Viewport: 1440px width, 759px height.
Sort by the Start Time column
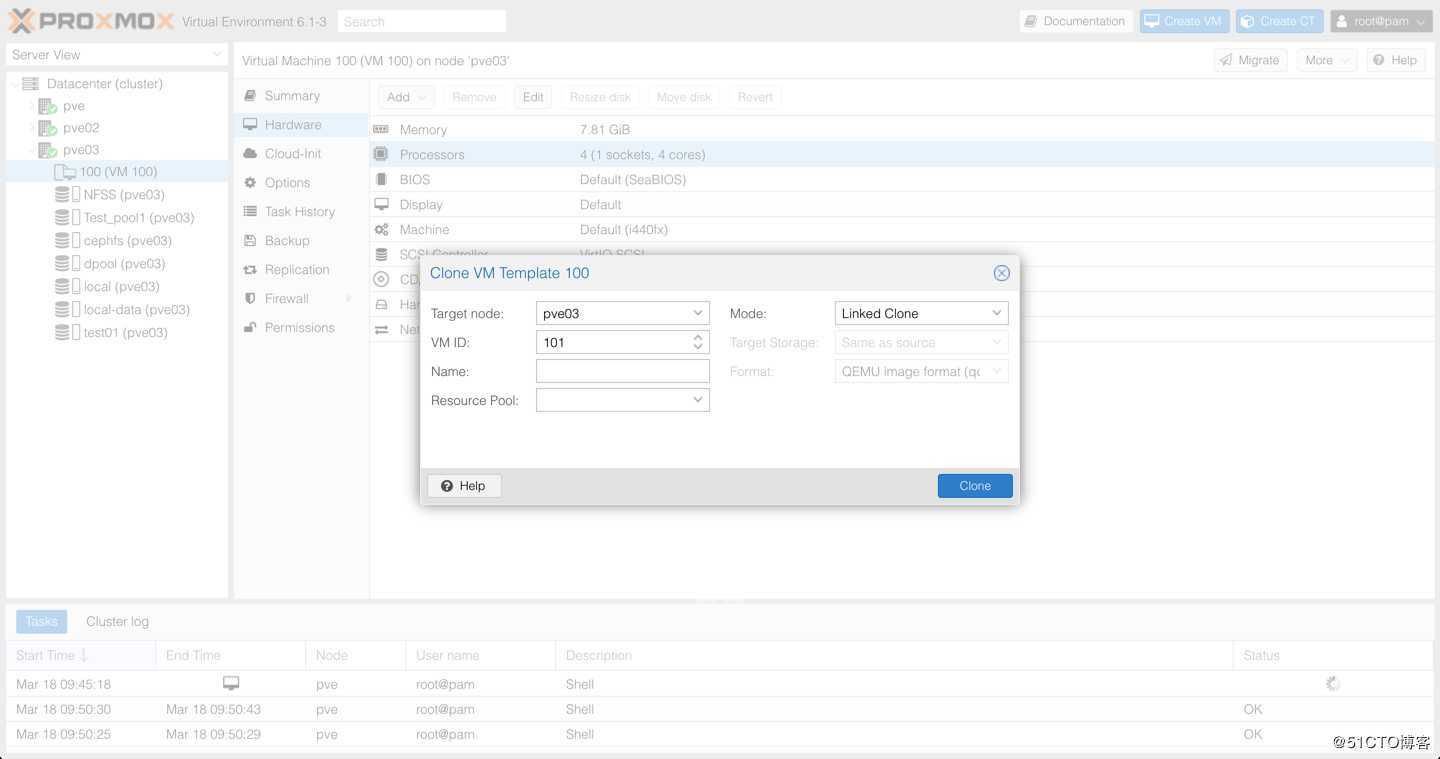[x=80, y=656]
